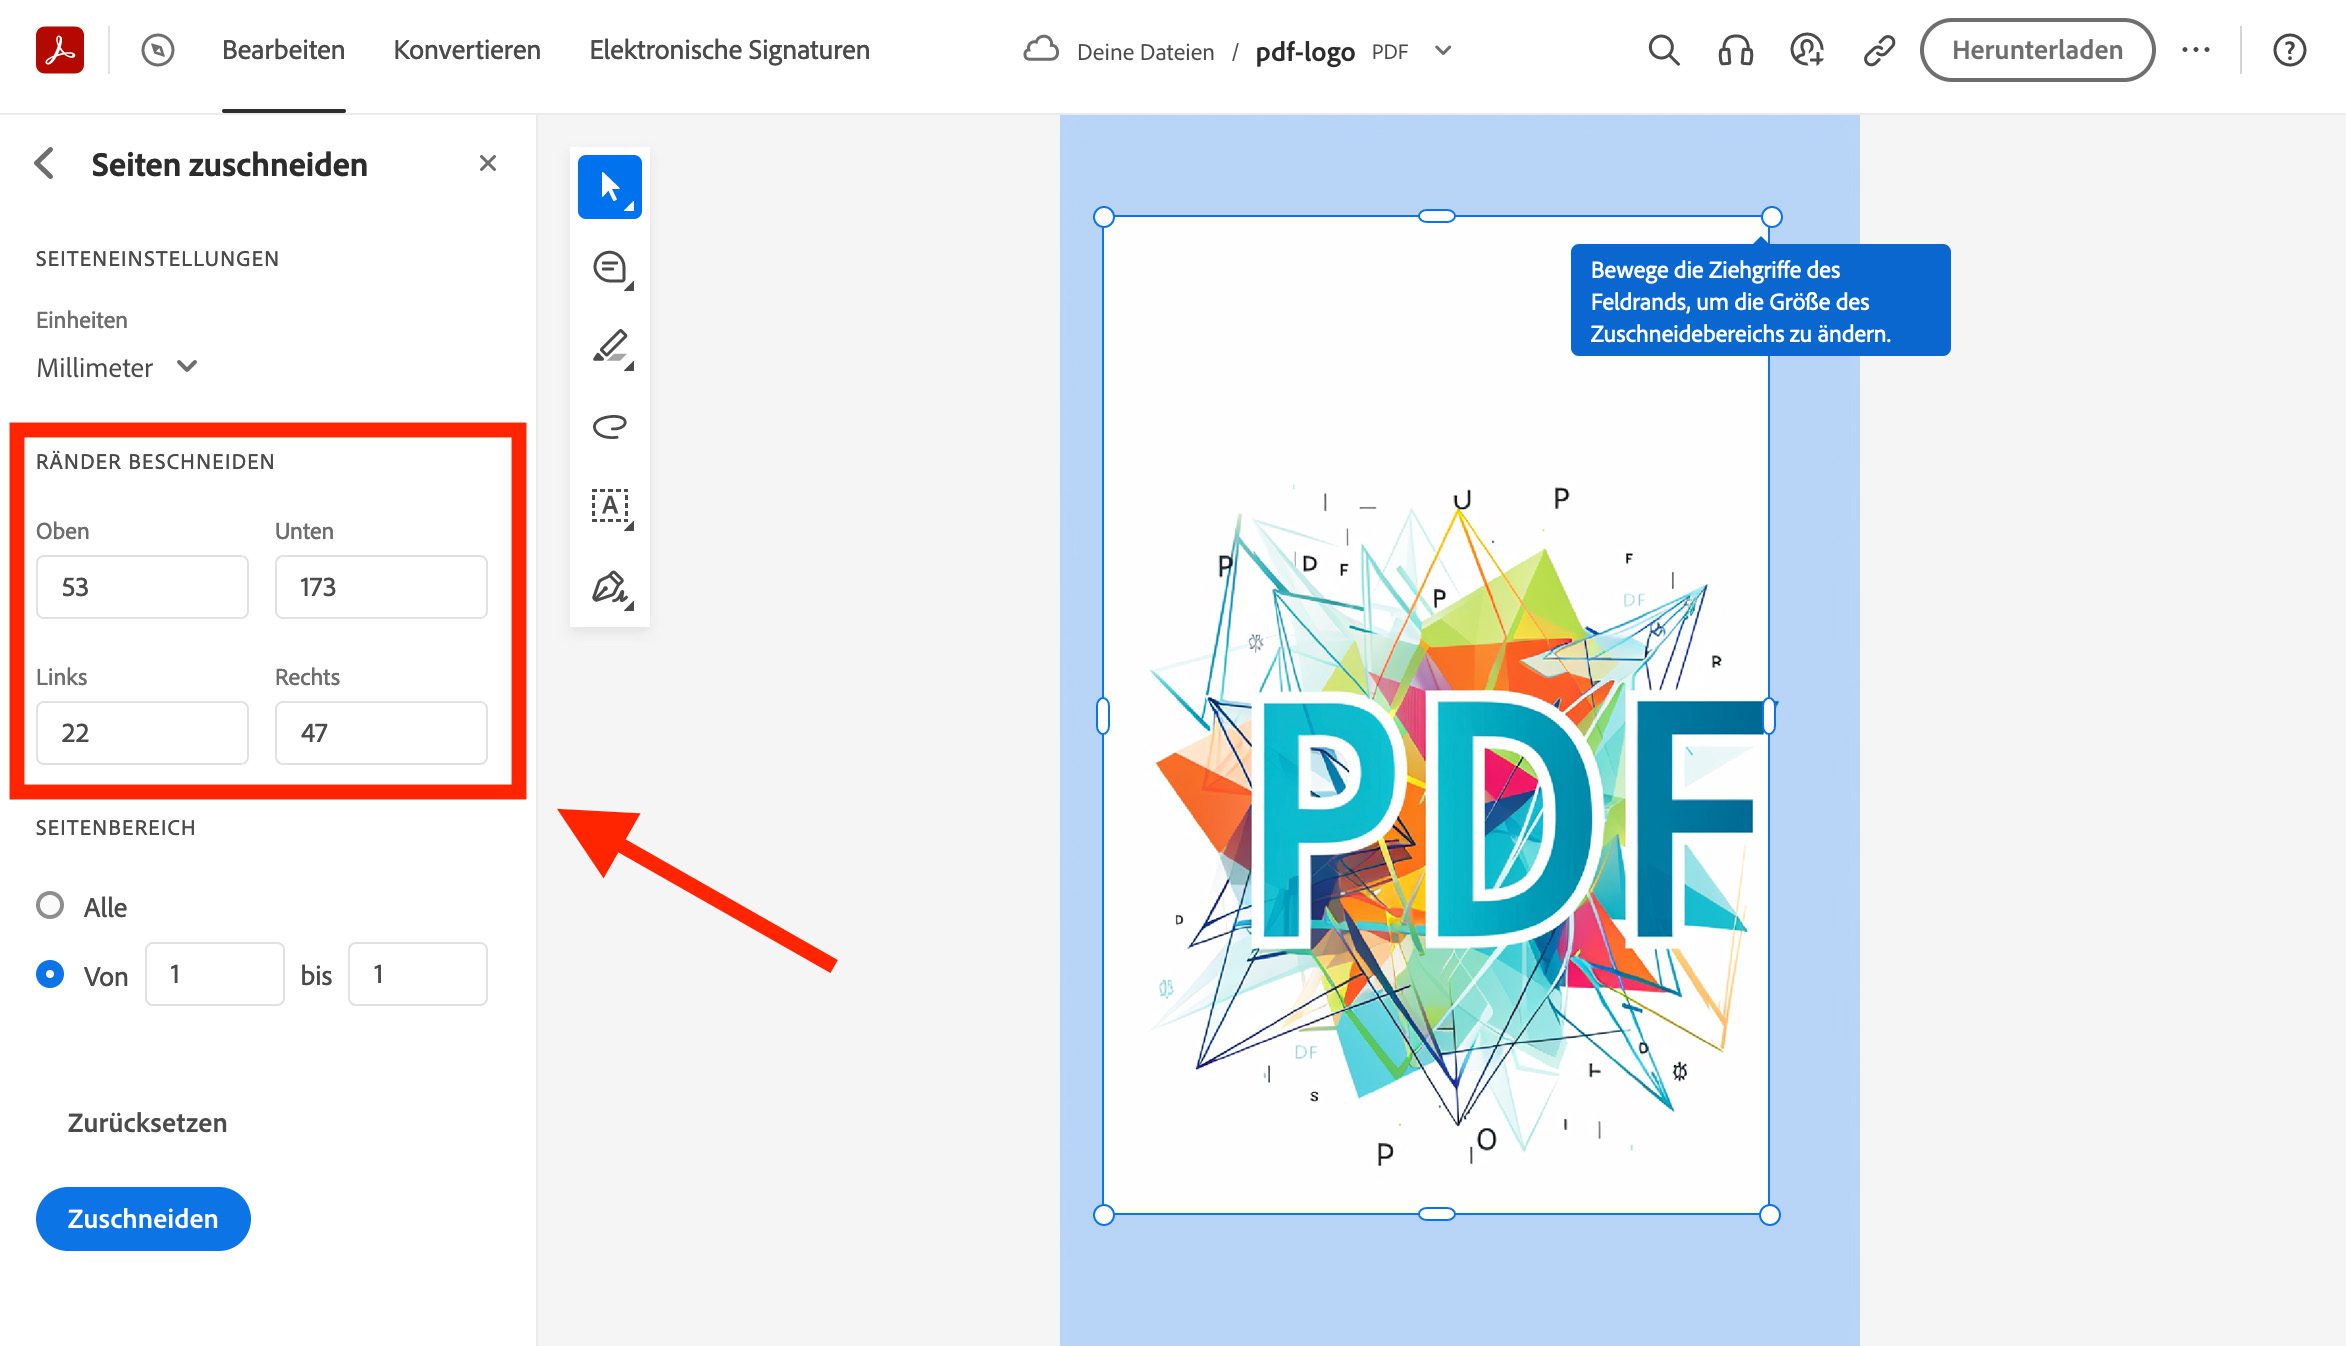
Task: Open the Adobe Acrobat home logo
Action: coord(60,50)
